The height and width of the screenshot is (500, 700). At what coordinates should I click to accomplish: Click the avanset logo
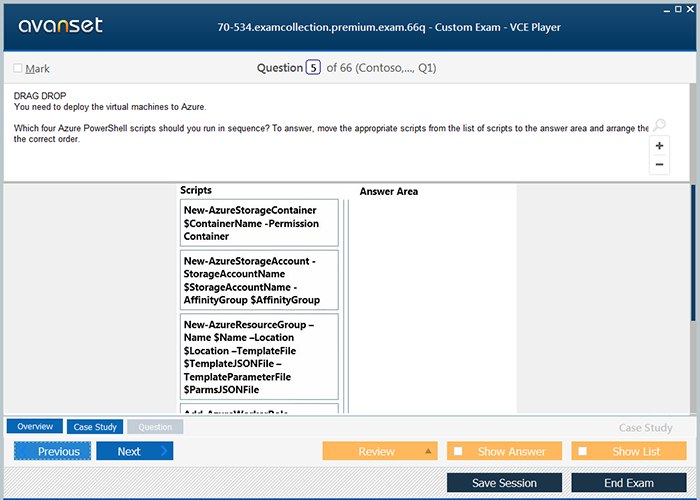click(x=60, y=25)
